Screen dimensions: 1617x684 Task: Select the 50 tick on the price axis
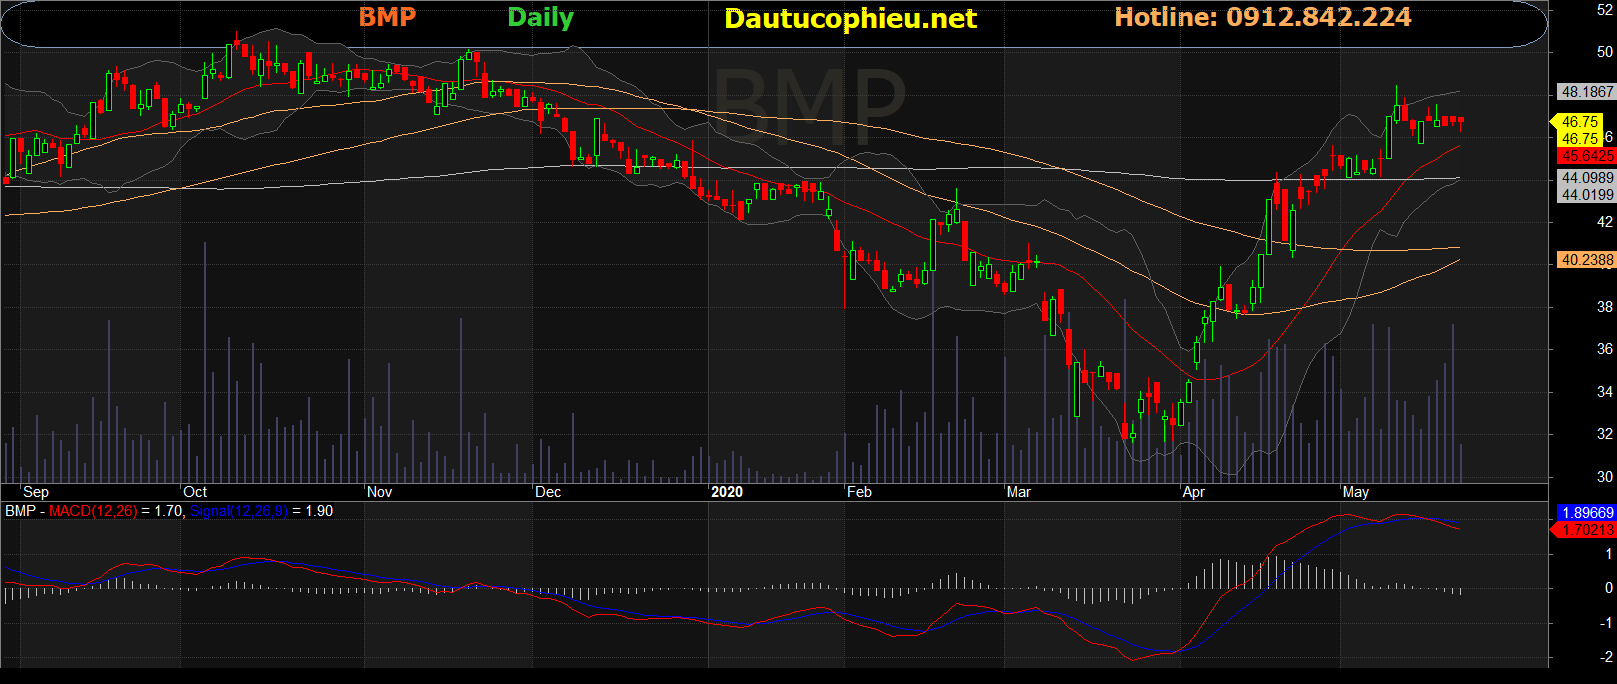tap(1605, 52)
